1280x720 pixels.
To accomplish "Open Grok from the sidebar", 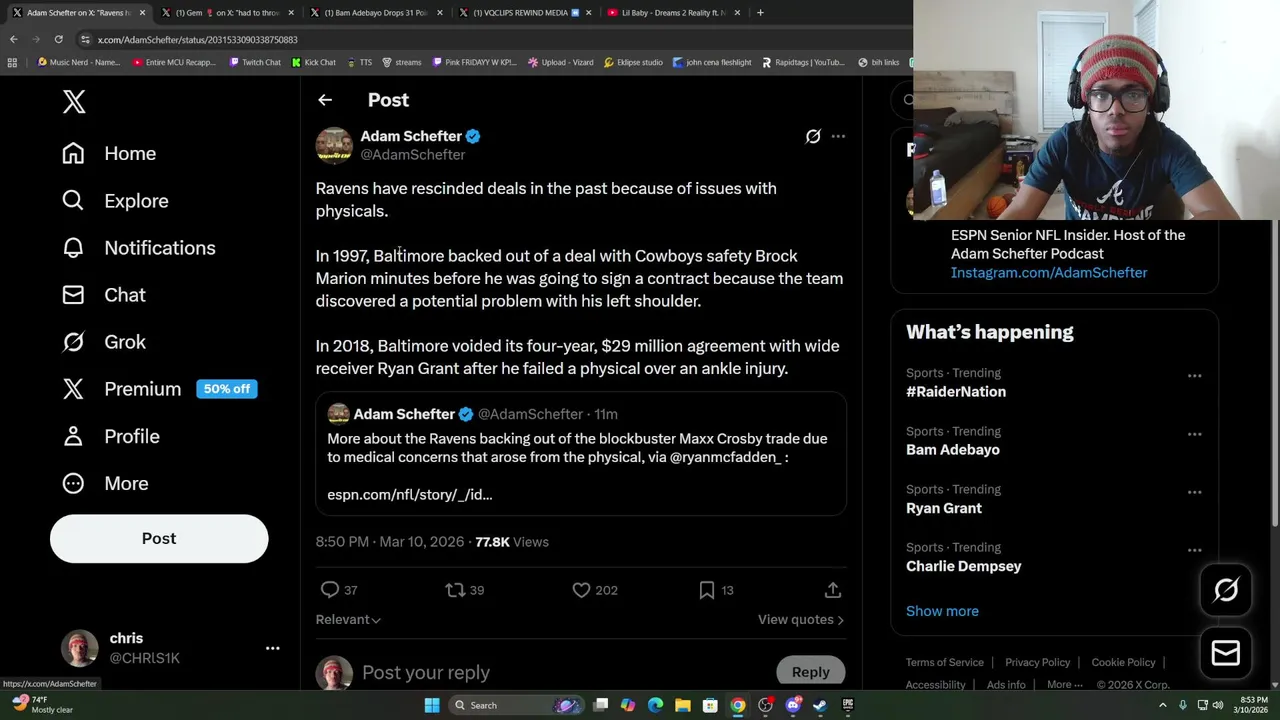I will pos(103,342).
